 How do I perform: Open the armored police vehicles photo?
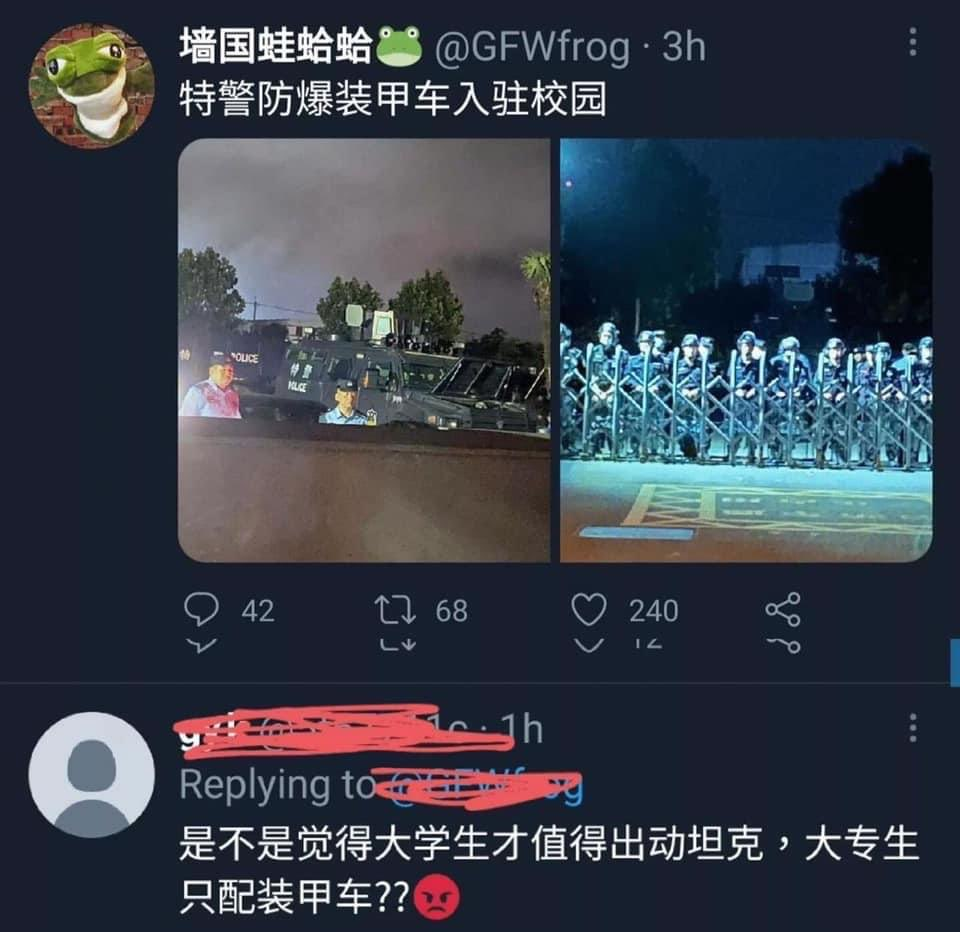(364, 350)
